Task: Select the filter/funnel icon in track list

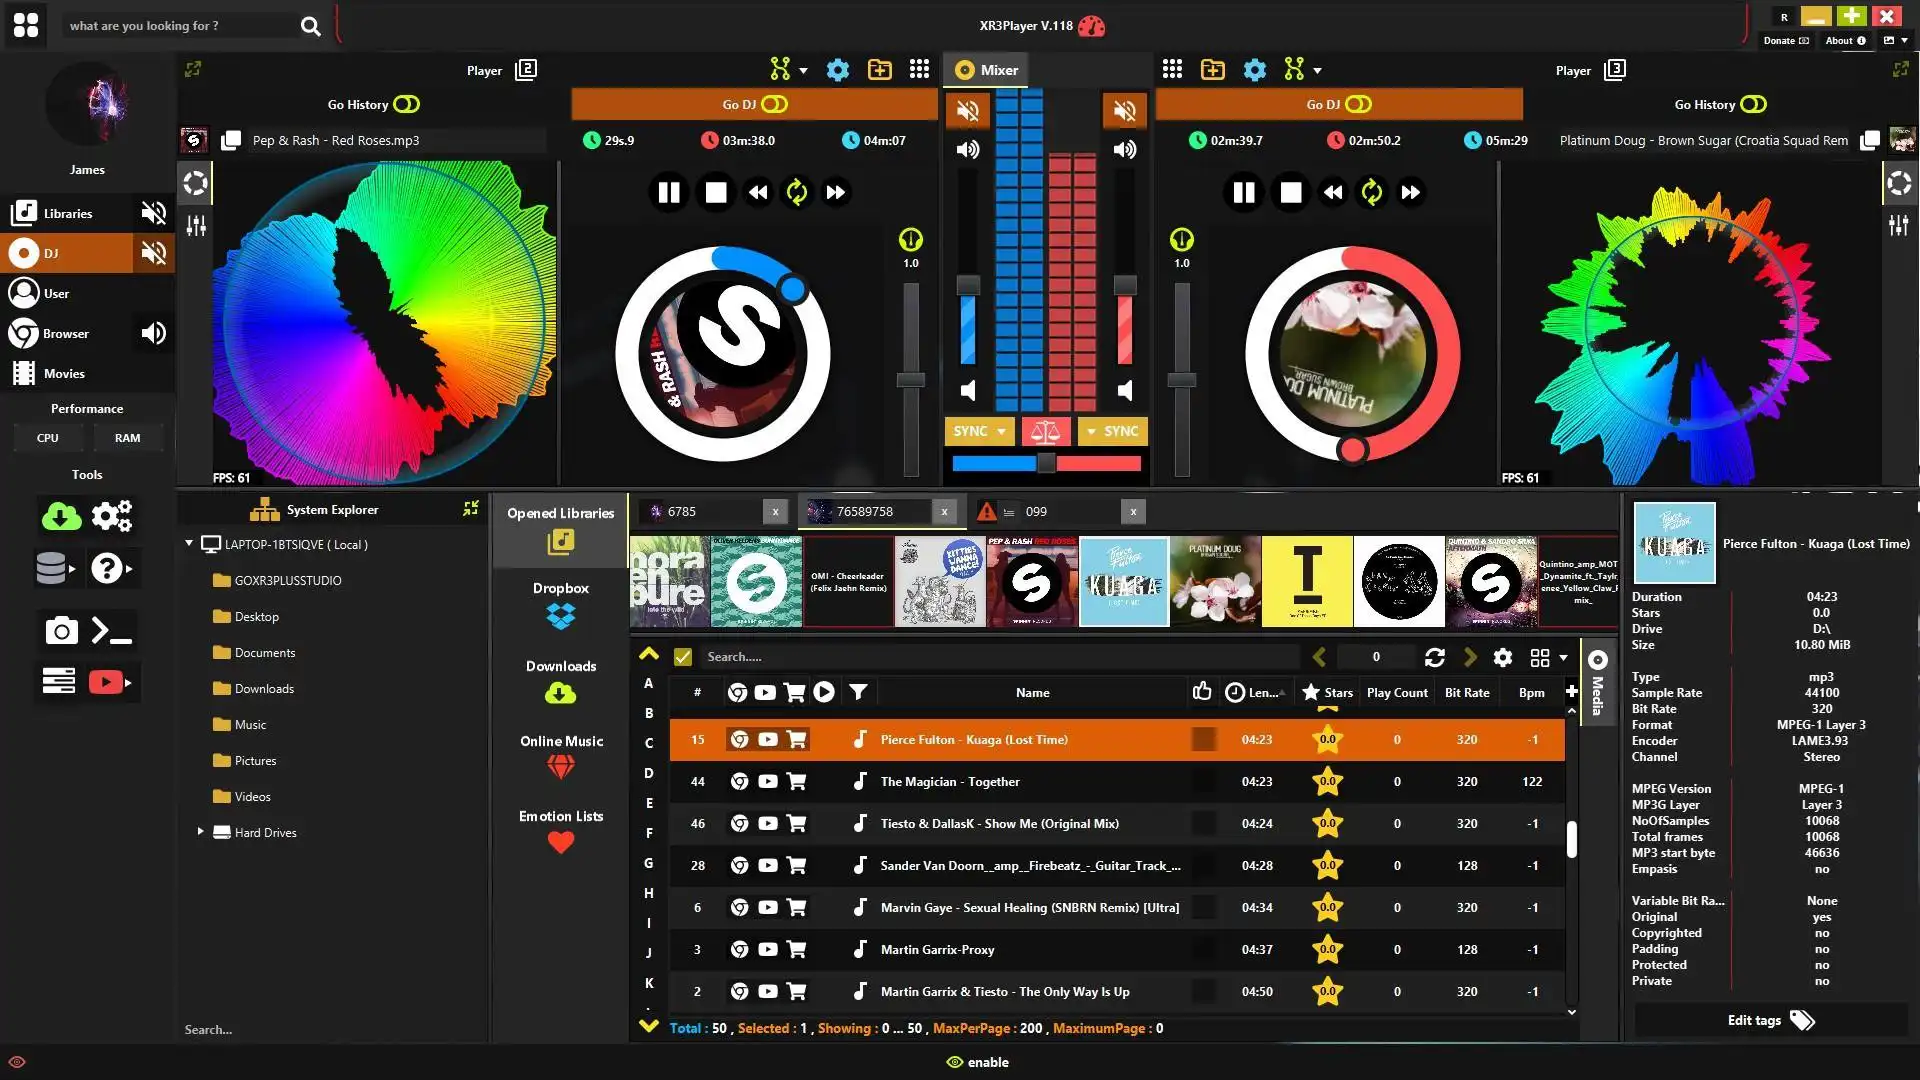Action: coord(855,691)
